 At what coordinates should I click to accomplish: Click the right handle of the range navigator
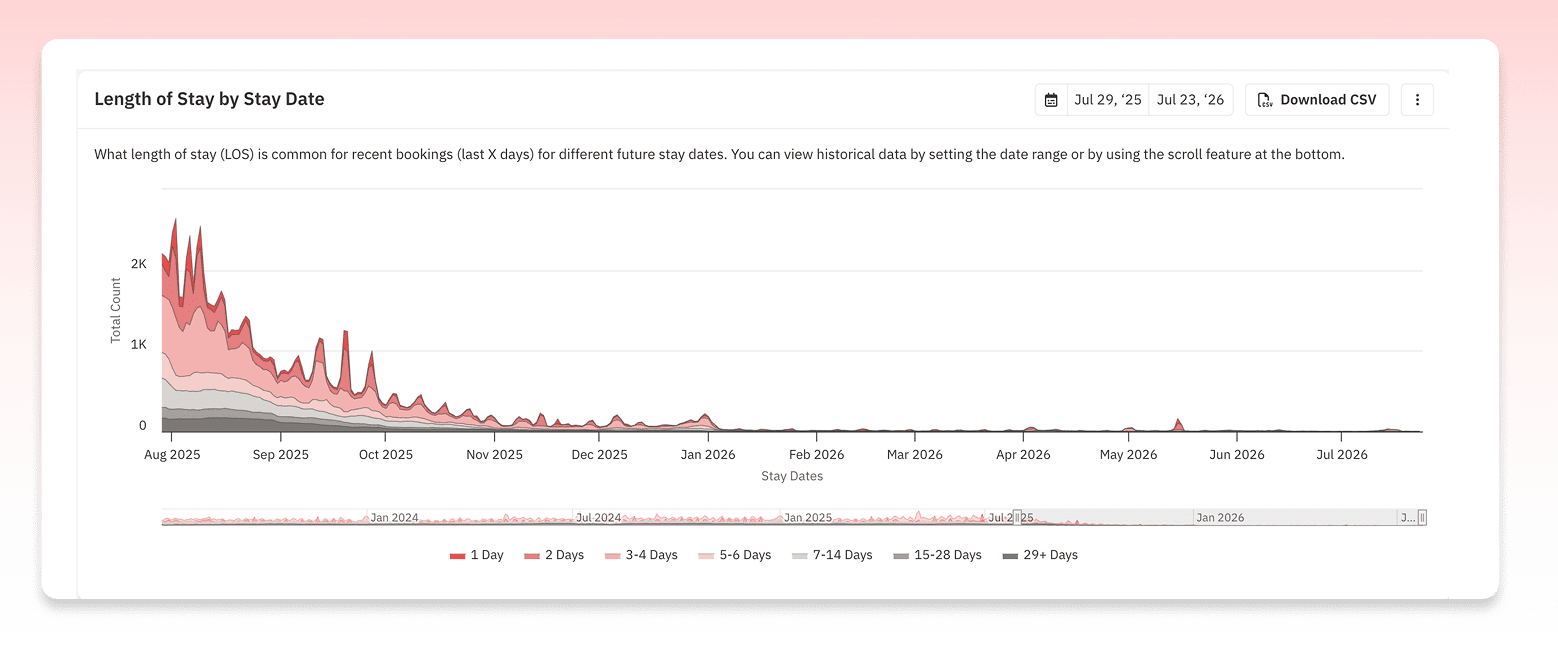[1421, 517]
